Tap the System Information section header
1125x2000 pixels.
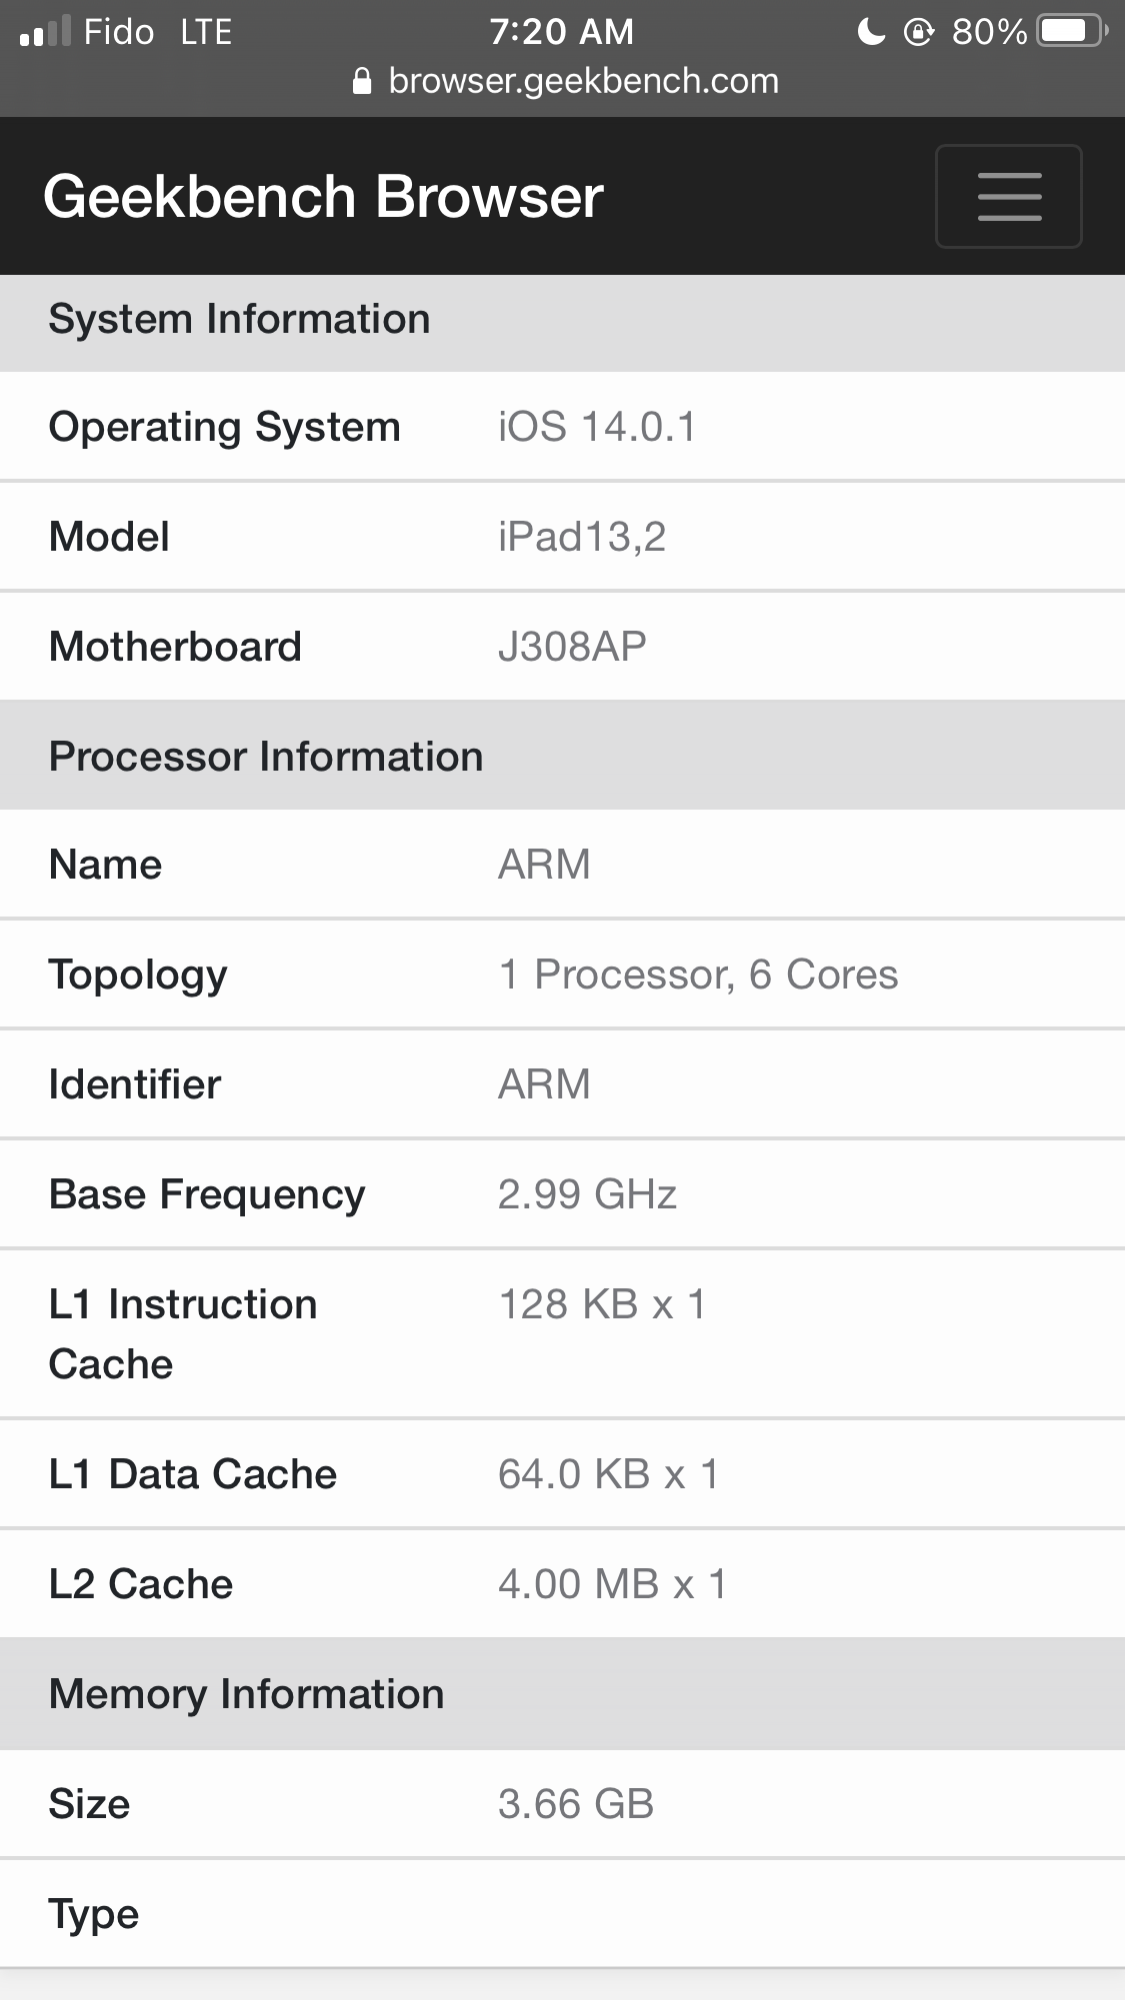coord(239,319)
